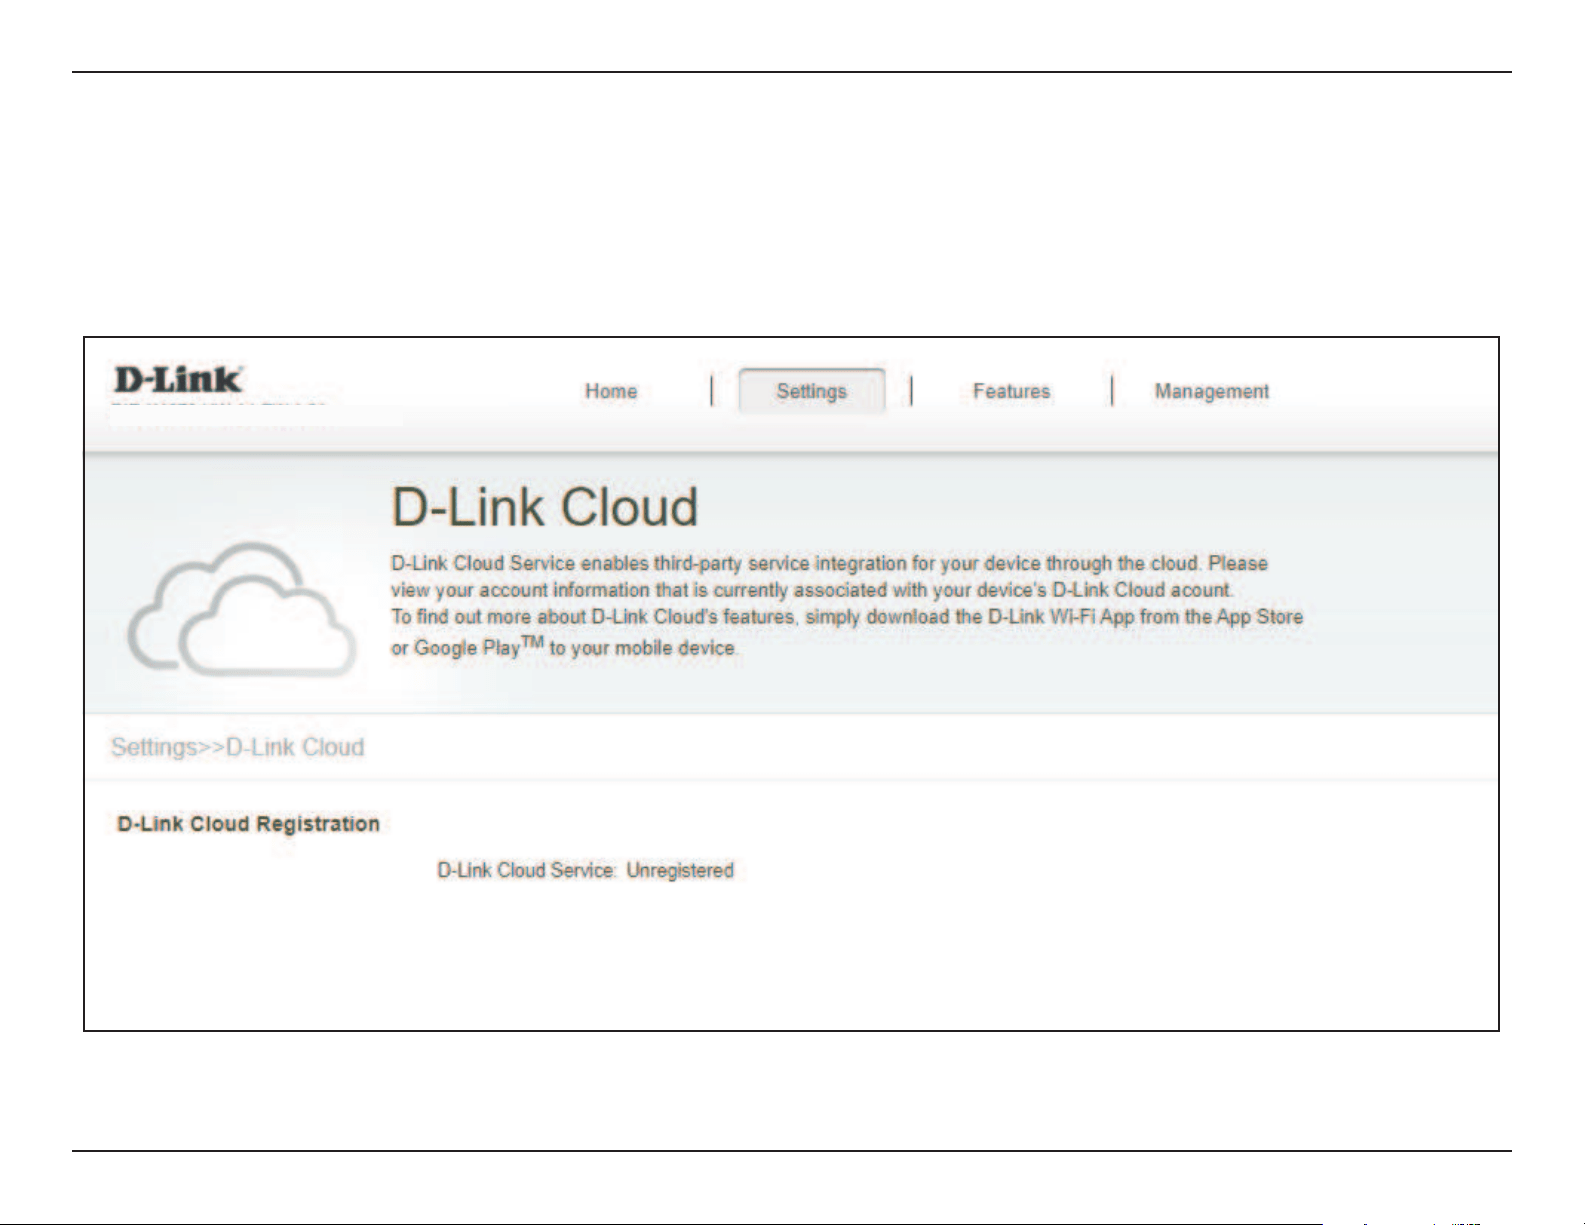The width and height of the screenshot is (1585, 1225).
Task: Select the Unregistered status value
Action: click(x=680, y=870)
